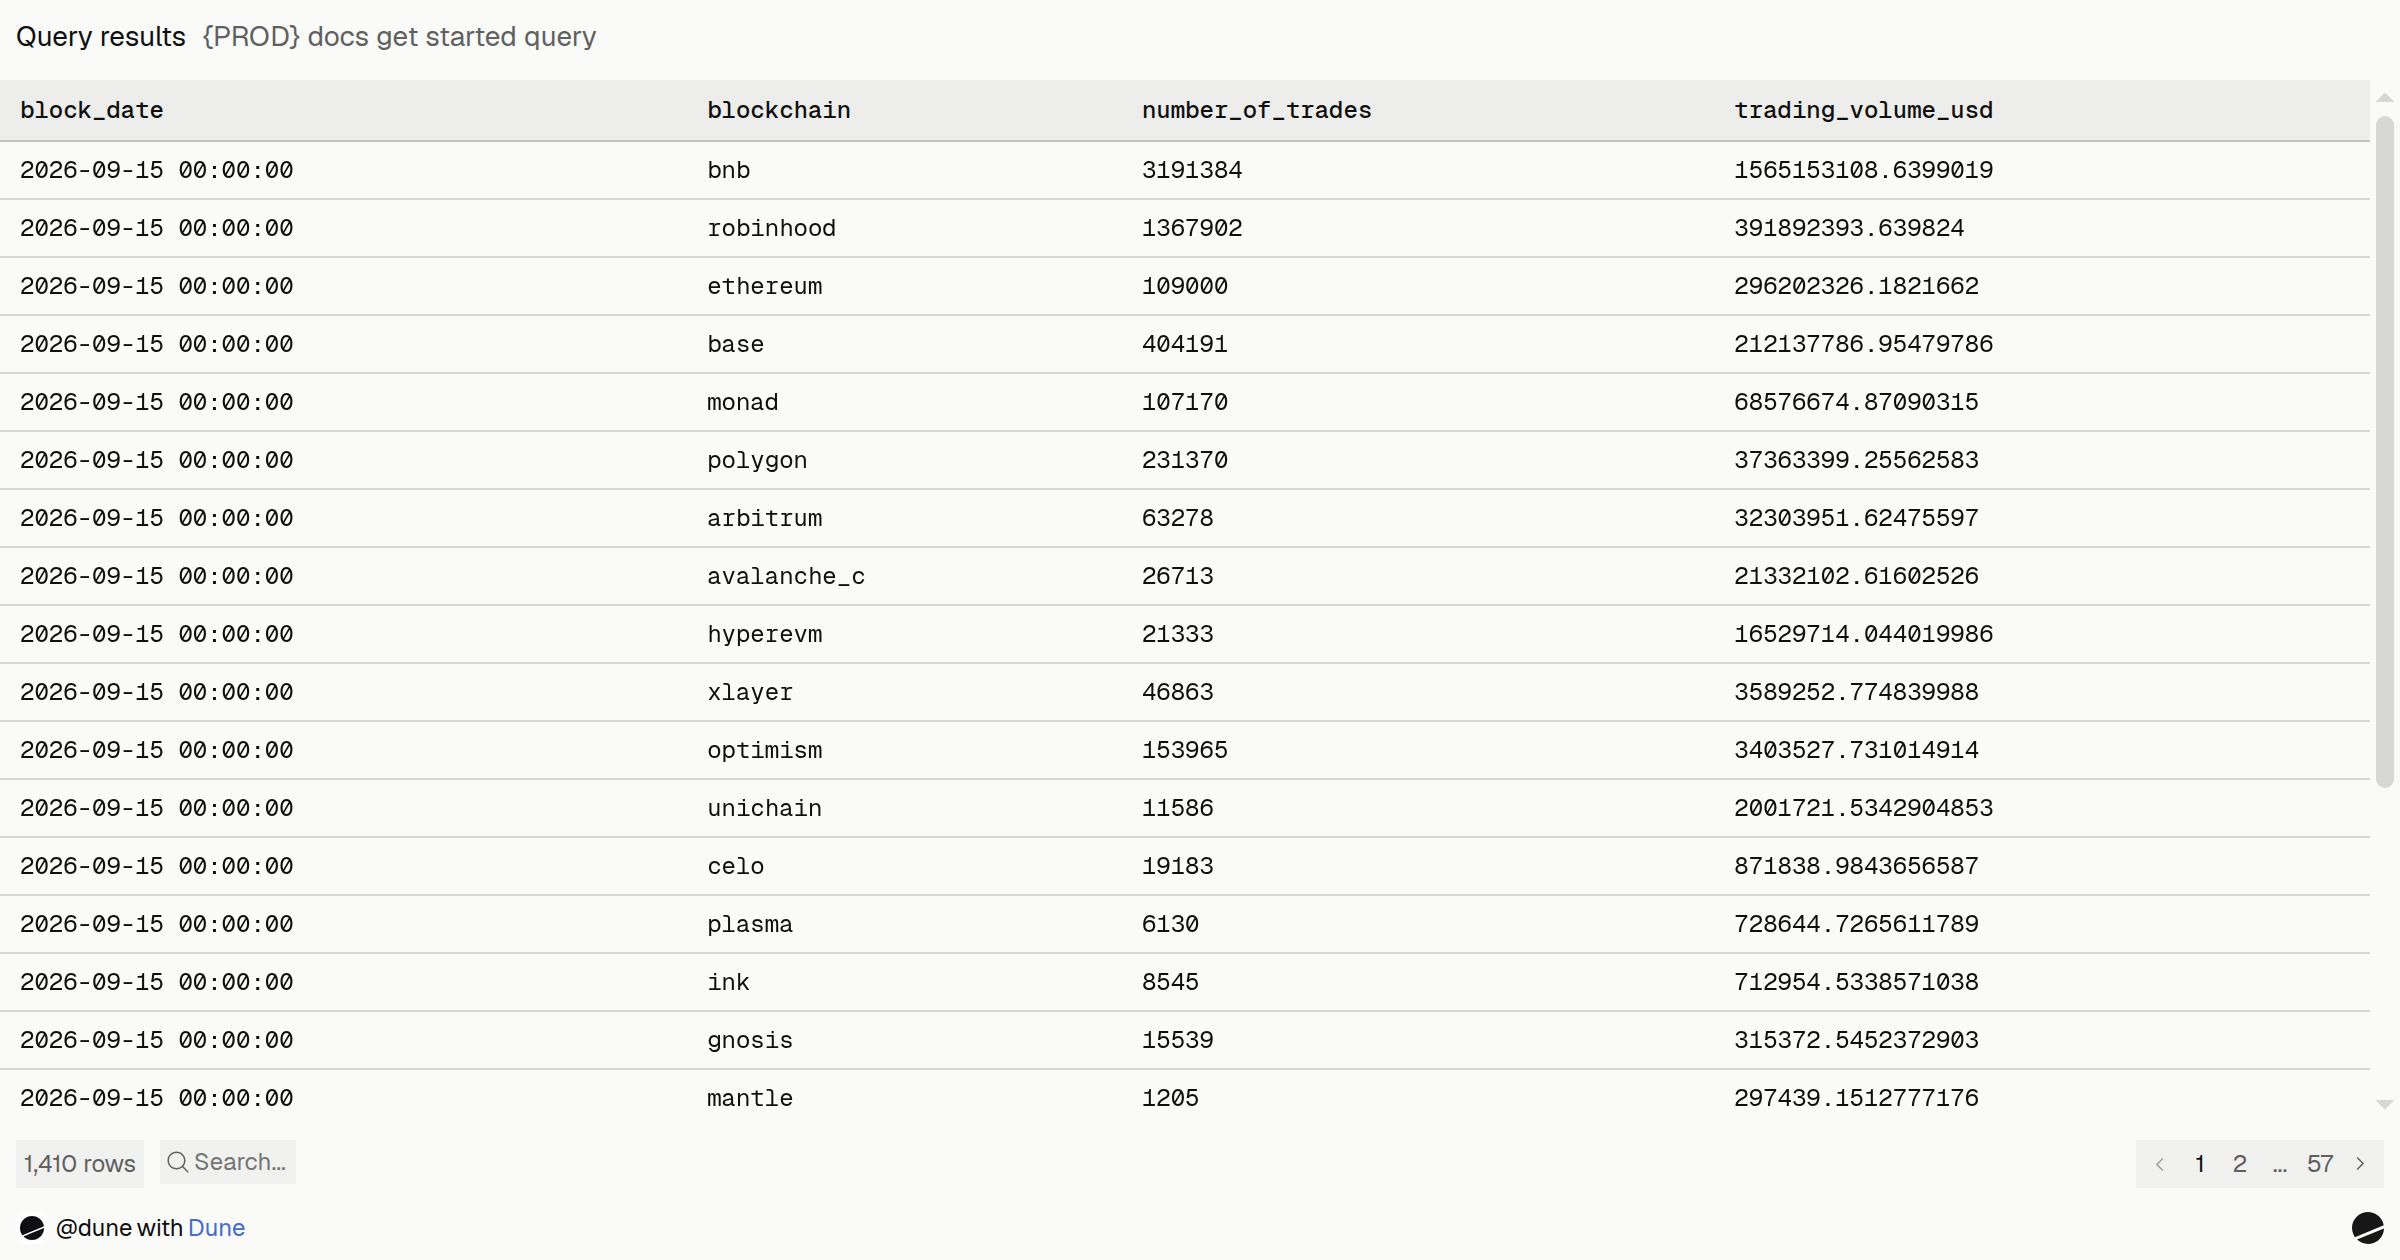2400x1260 pixels.
Task: Click the scrollbar down arrow
Action: [2385, 1105]
